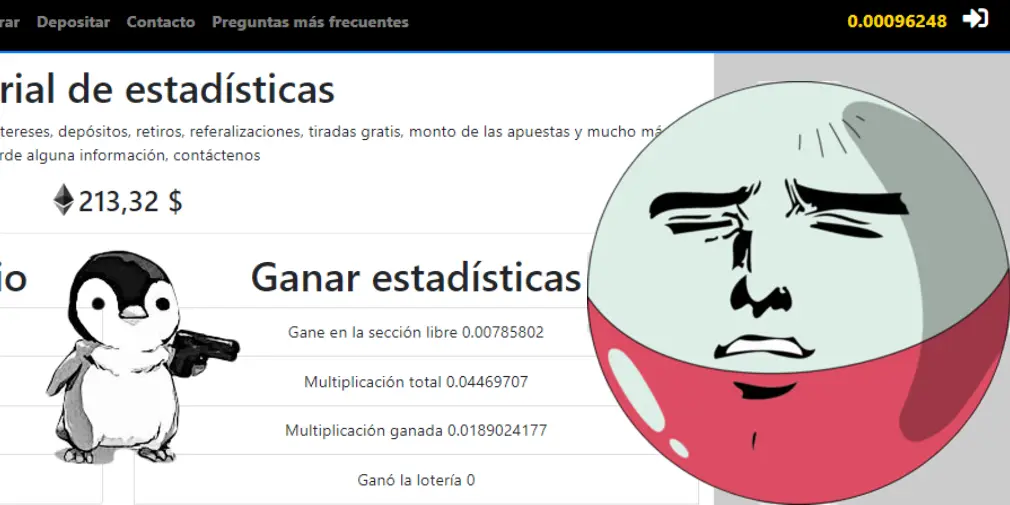Select row Multiplicación total 0.04469707
This screenshot has width=1010, height=505.
[x=416, y=381]
